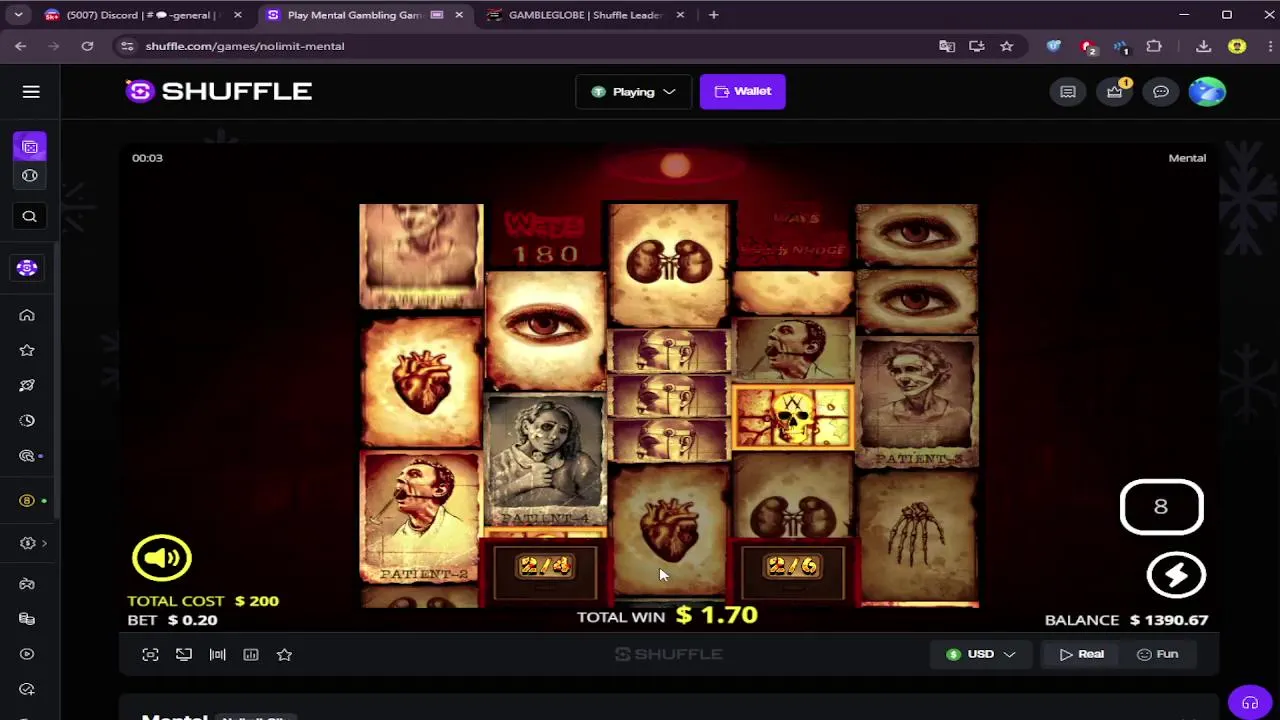
Task: Switch to Real play mode
Action: click(1081, 654)
